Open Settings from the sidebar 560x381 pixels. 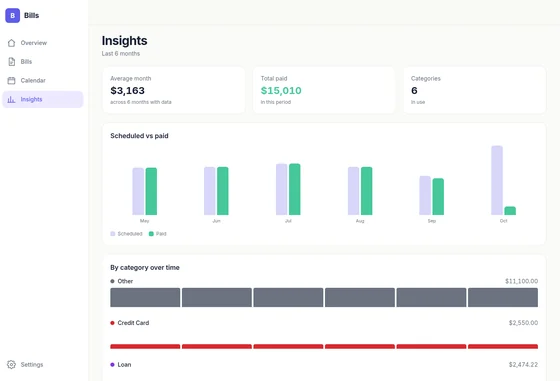pyautogui.click(x=43, y=365)
